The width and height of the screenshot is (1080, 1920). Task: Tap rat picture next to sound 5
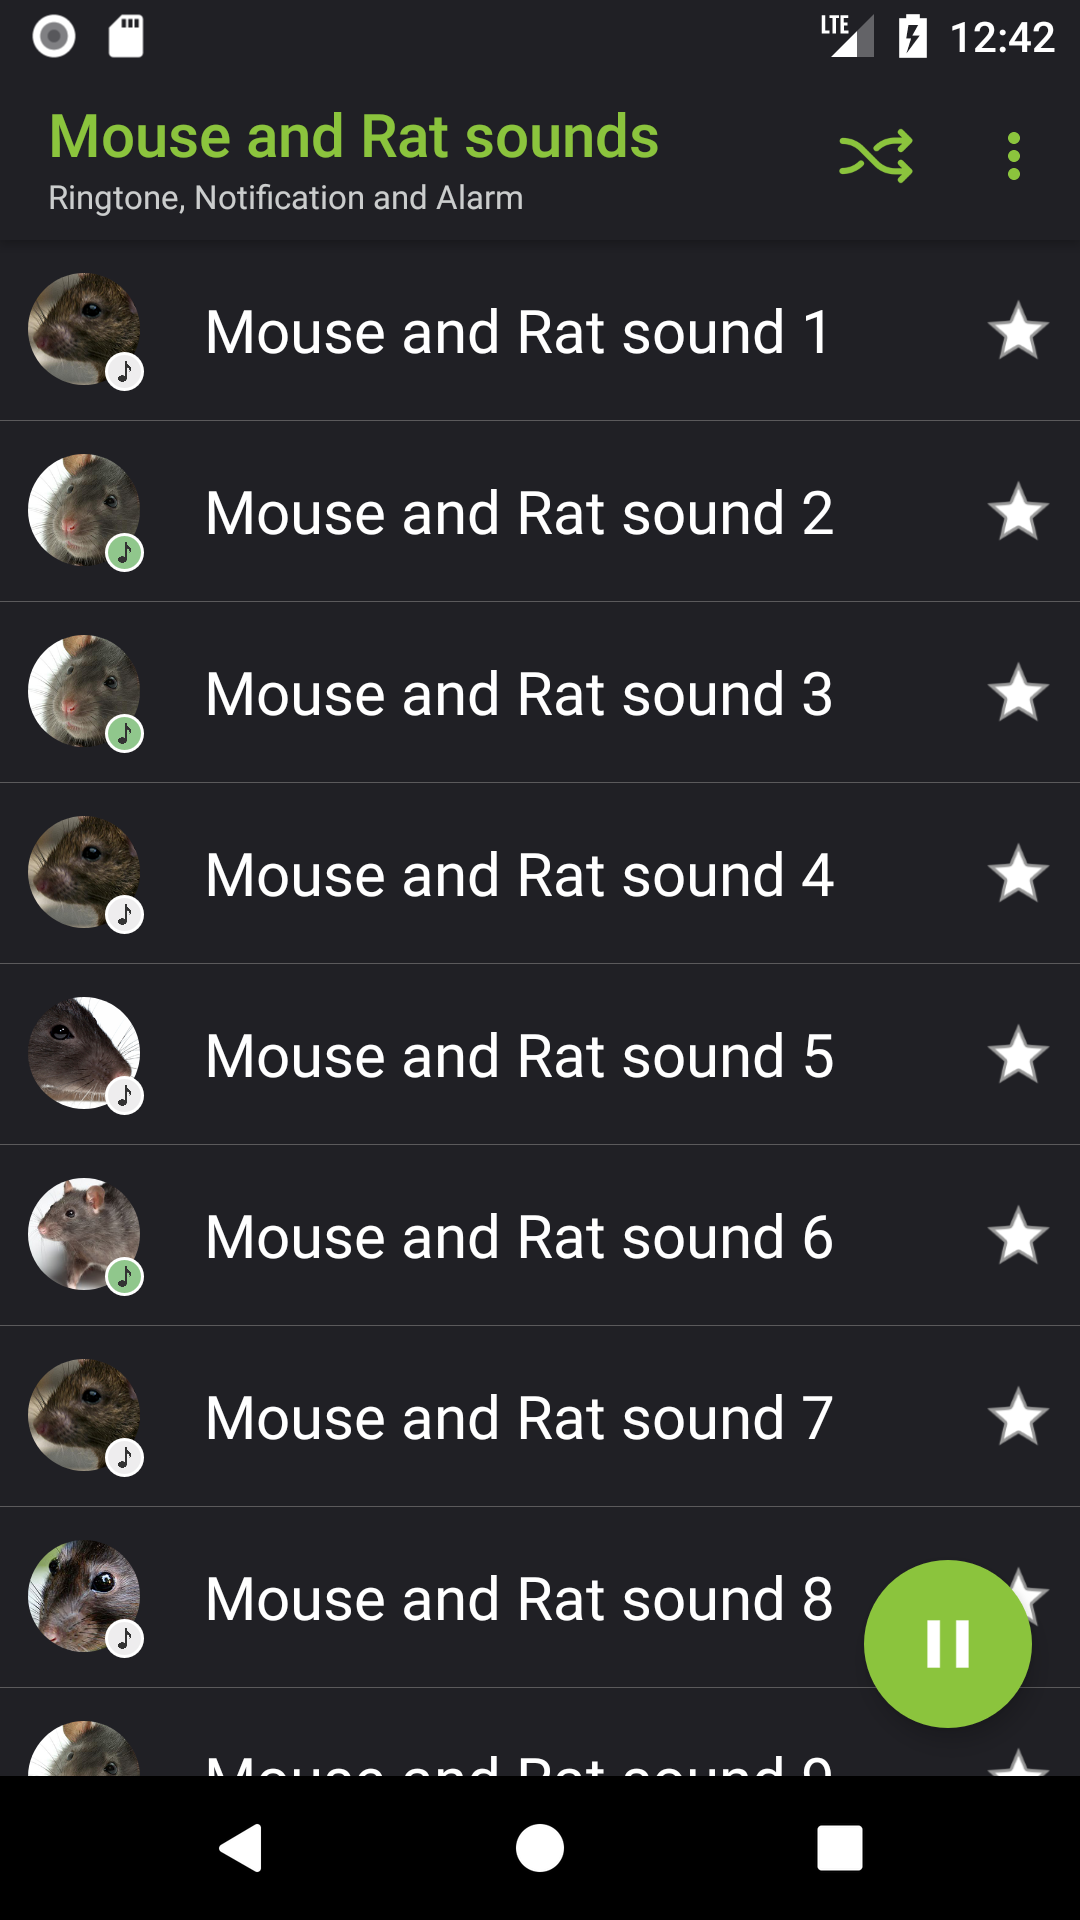(x=84, y=1053)
